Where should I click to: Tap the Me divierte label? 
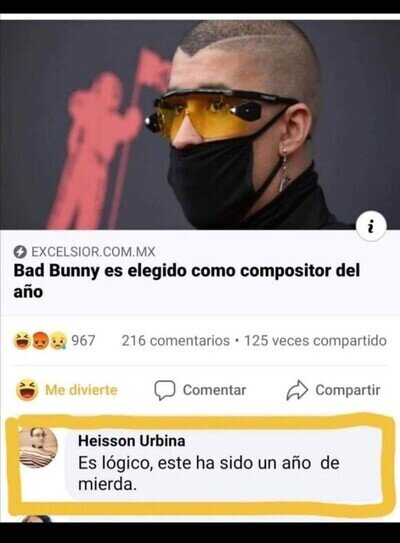point(81,390)
